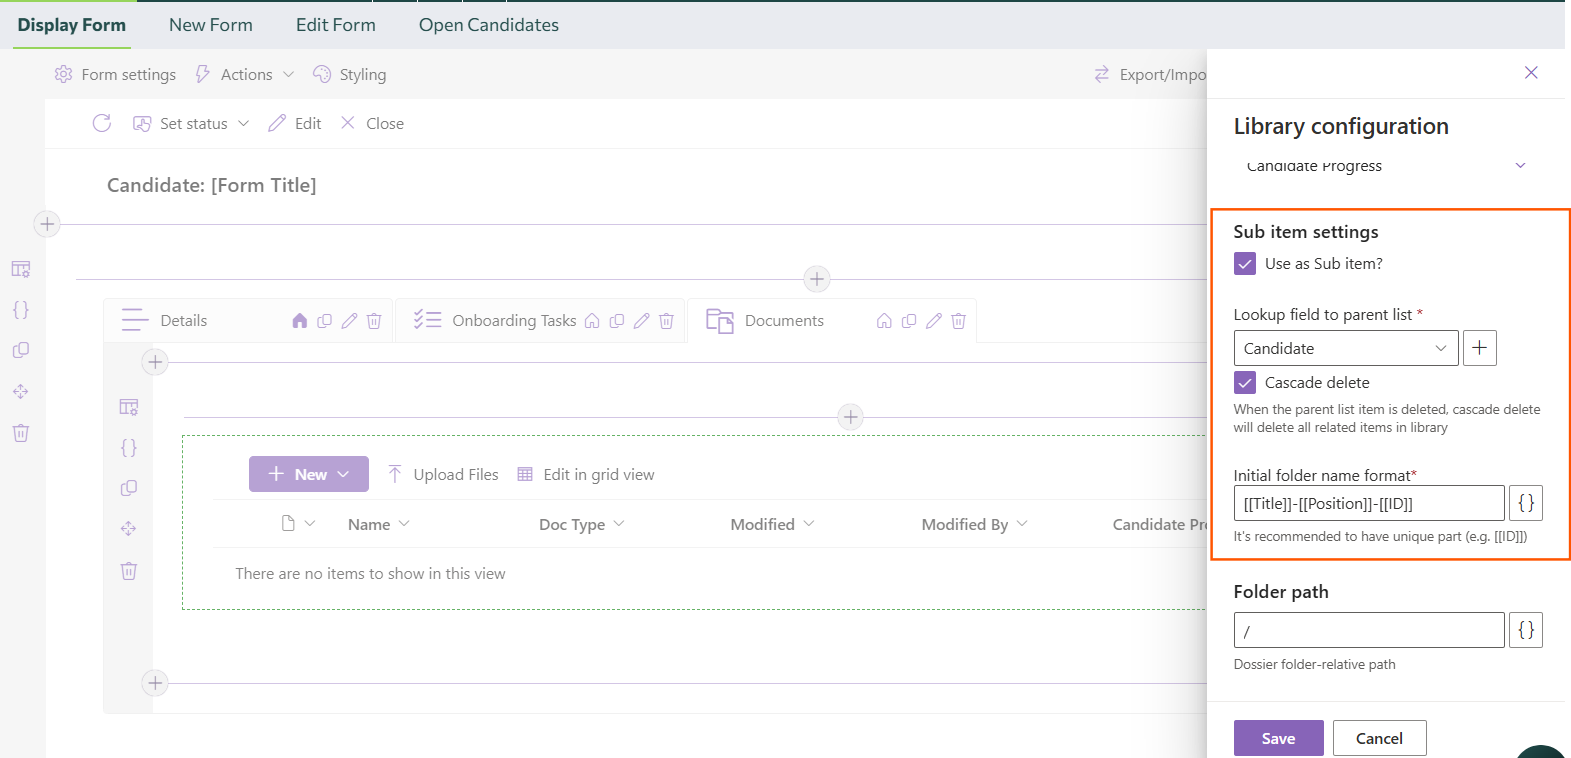Click the trash icon in the outer left sidebar
Screen dimensions: 1571x758
21,433
